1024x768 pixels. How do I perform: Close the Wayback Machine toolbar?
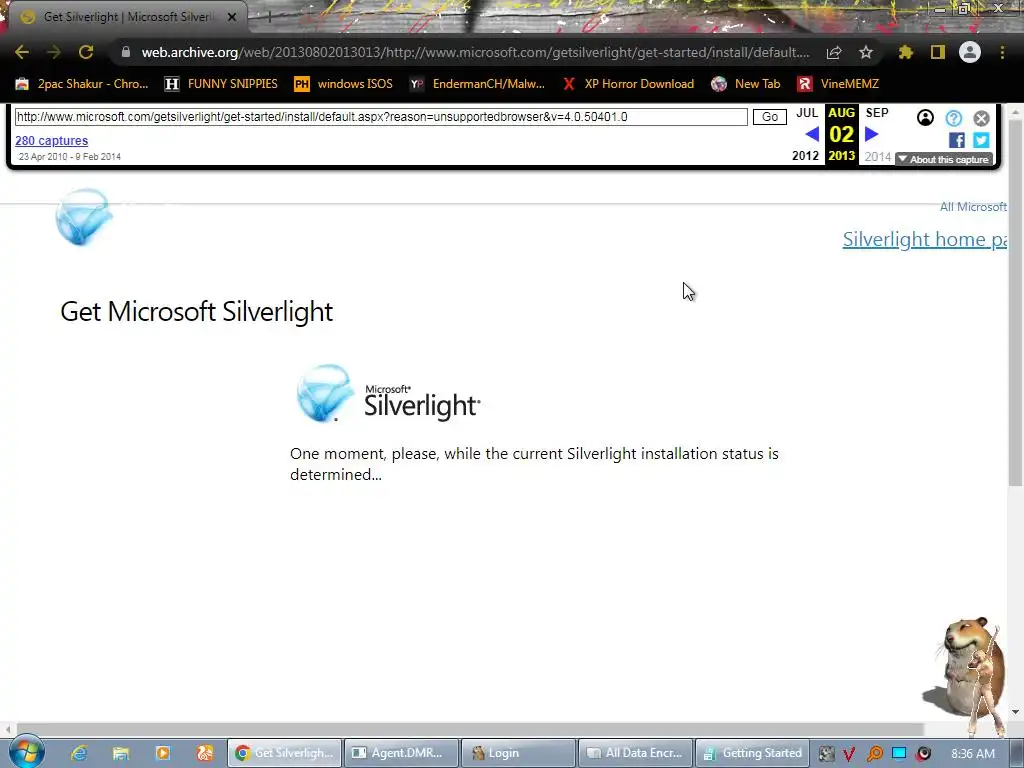(x=982, y=118)
